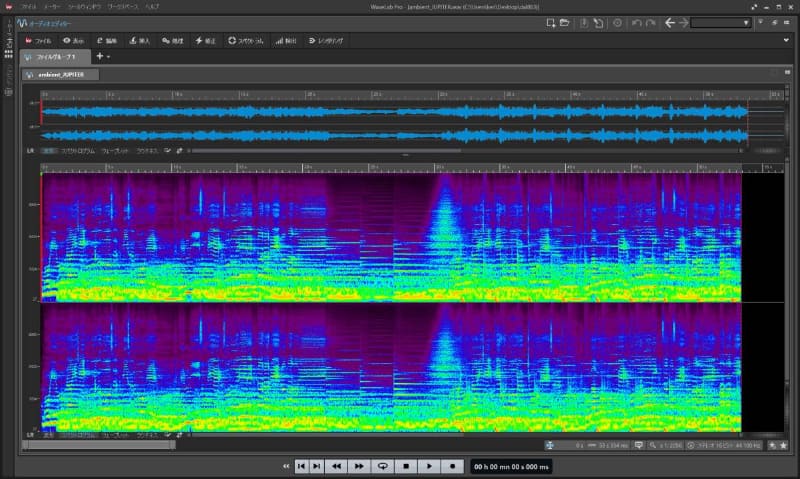Click the New file icon in toolbar

click(550, 22)
